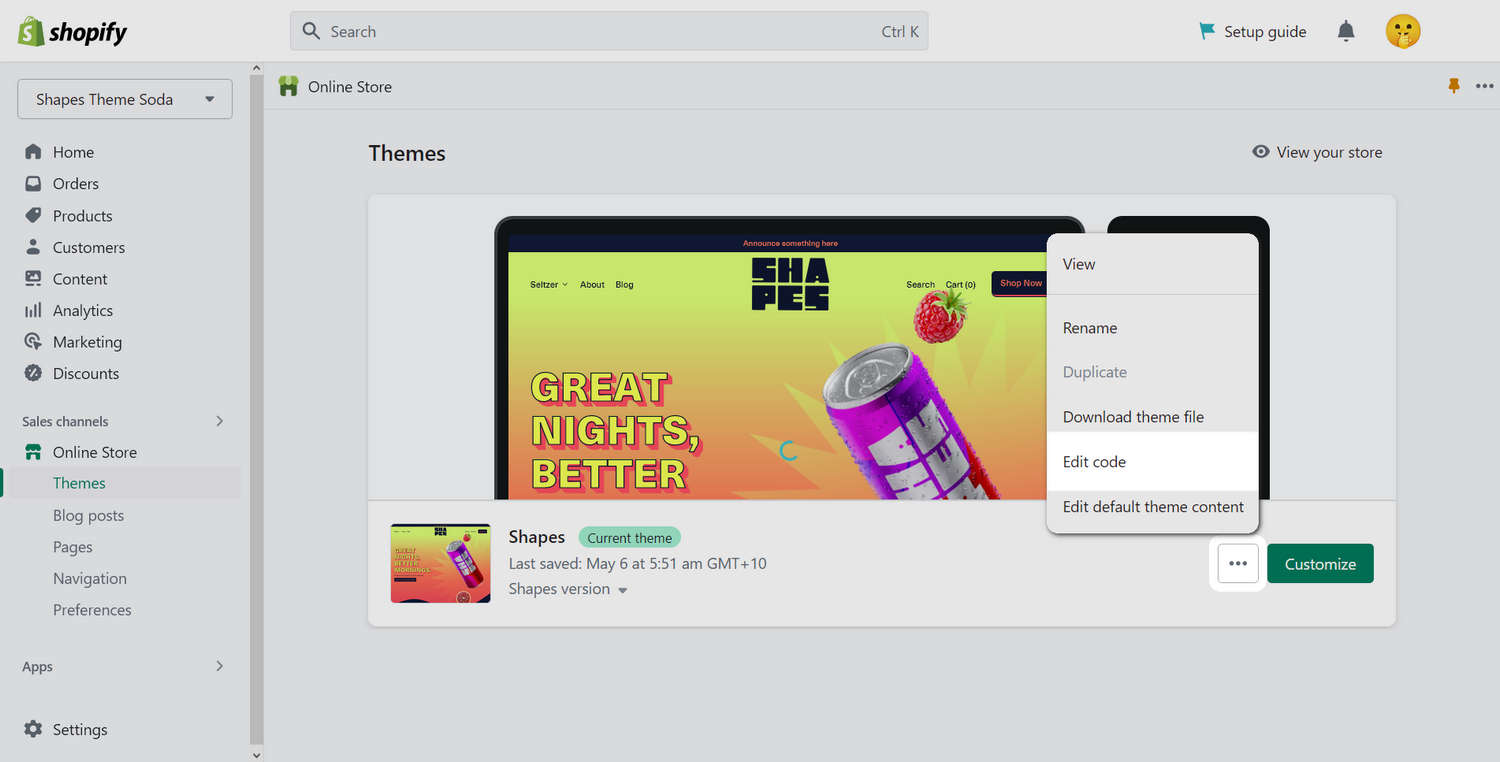Open the user avatar menu
The width and height of the screenshot is (1500, 762).
[x=1403, y=31]
